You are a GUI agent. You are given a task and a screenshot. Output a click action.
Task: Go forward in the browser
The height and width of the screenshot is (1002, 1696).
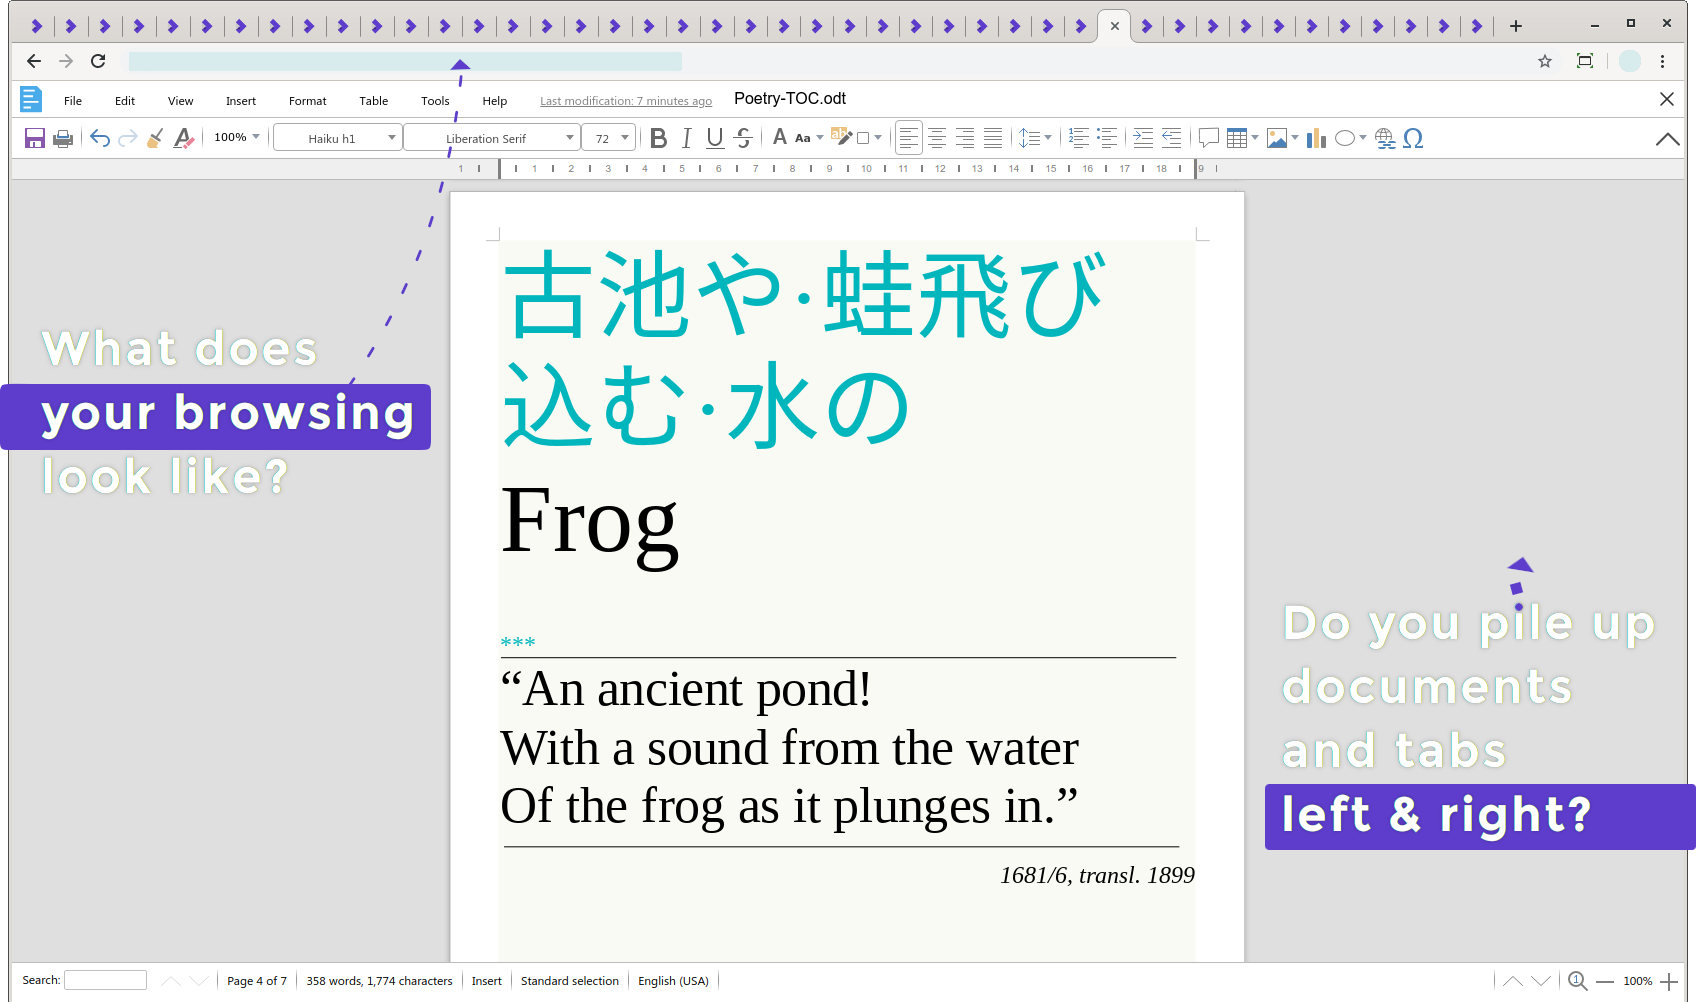pyautogui.click(x=66, y=61)
